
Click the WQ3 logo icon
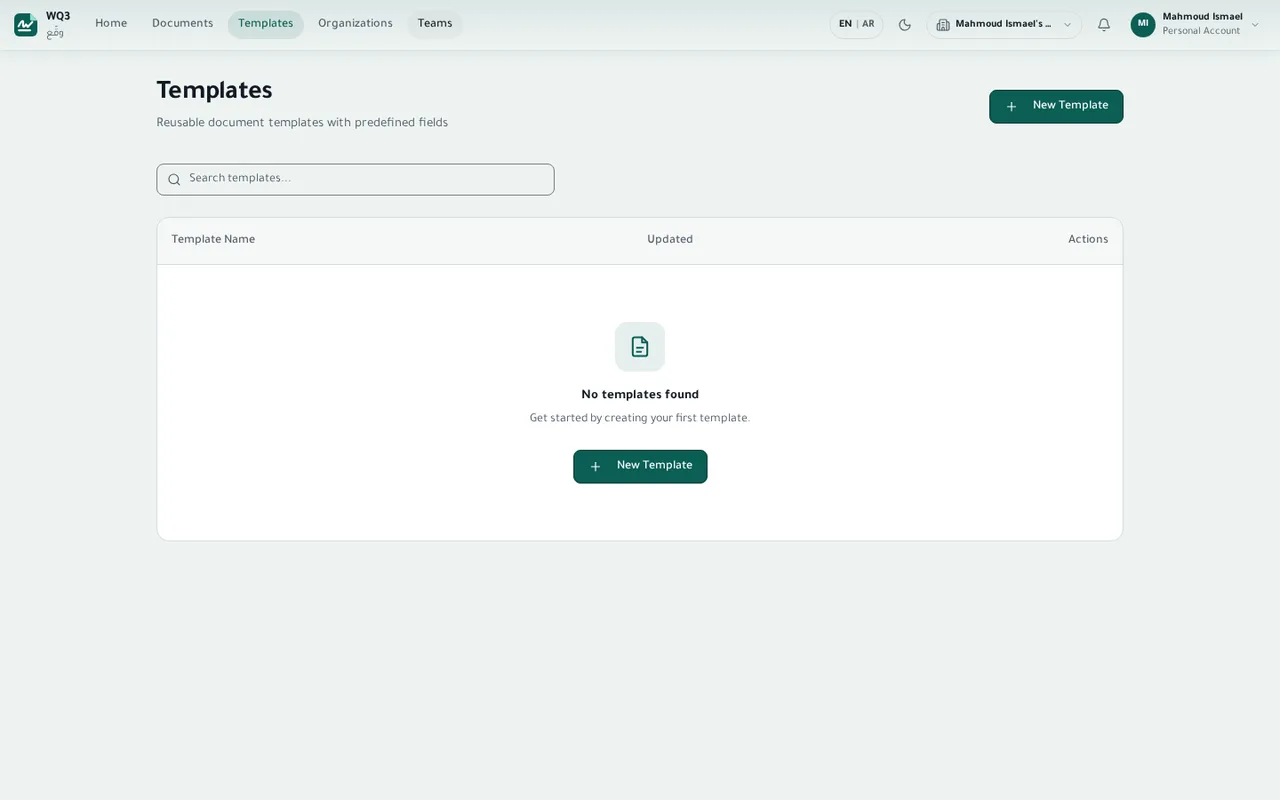click(x=26, y=24)
